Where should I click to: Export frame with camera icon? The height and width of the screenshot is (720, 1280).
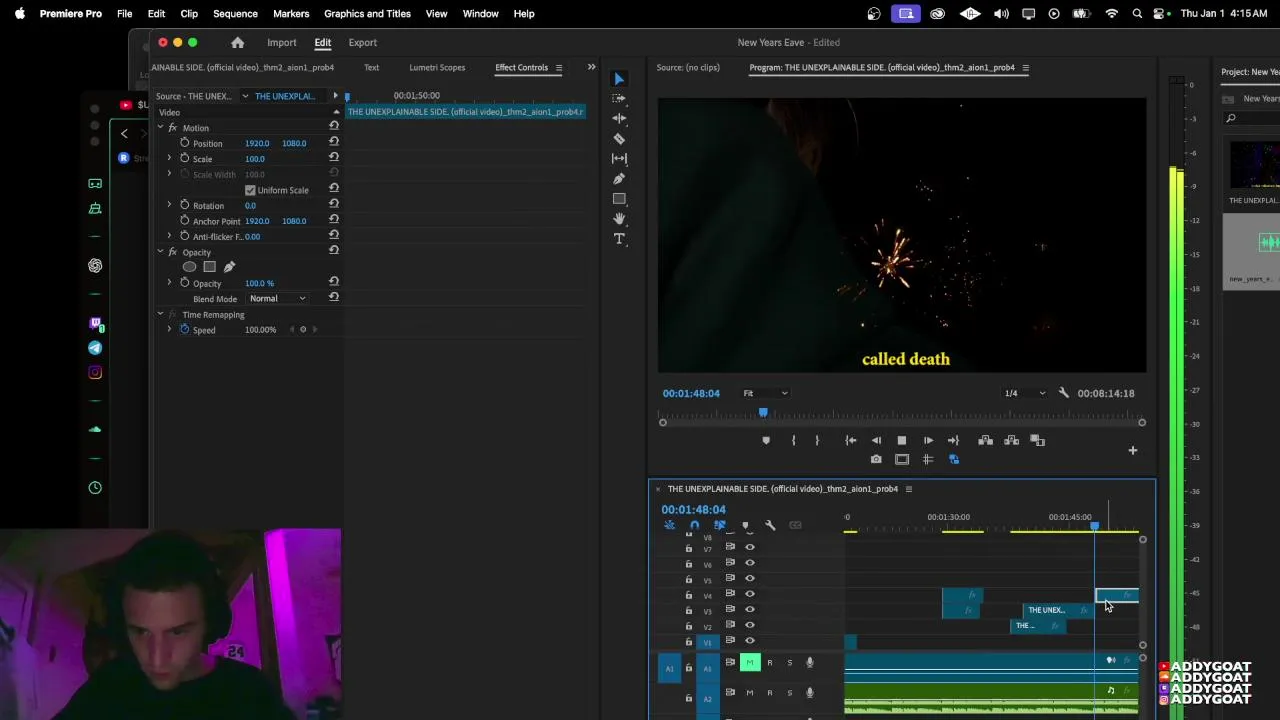pyautogui.click(x=876, y=459)
